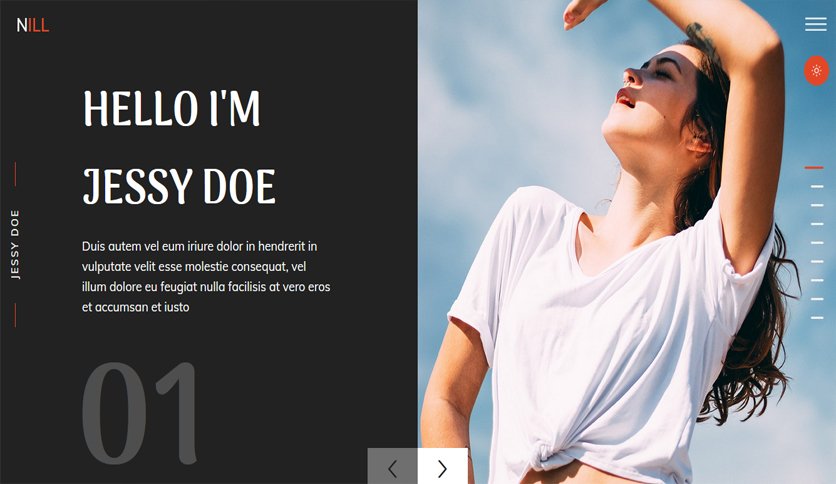Image resolution: width=836 pixels, height=484 pixels.
Task: Go to the sixth section indicator dash
Action: coord(817,261)
